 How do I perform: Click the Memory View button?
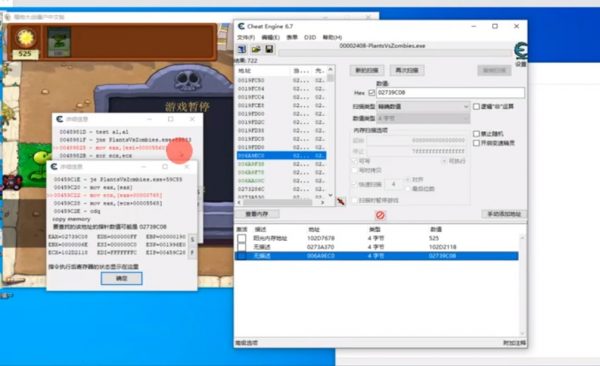[256, 214]
